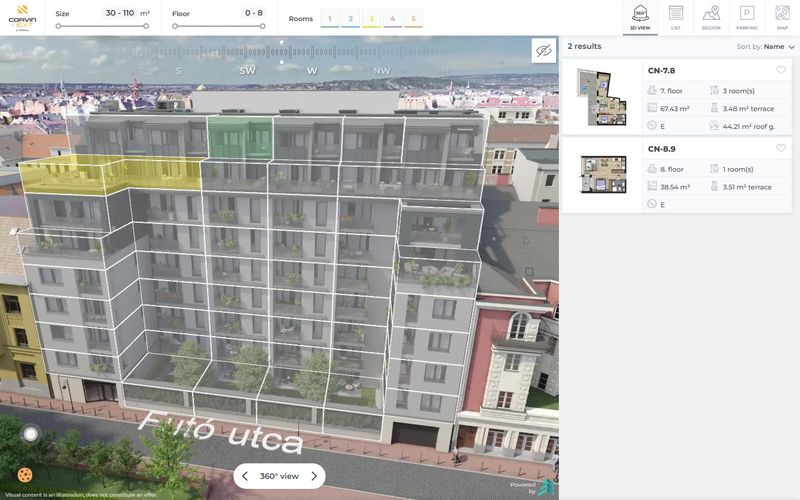Switch to the 3D View tab

640,17
